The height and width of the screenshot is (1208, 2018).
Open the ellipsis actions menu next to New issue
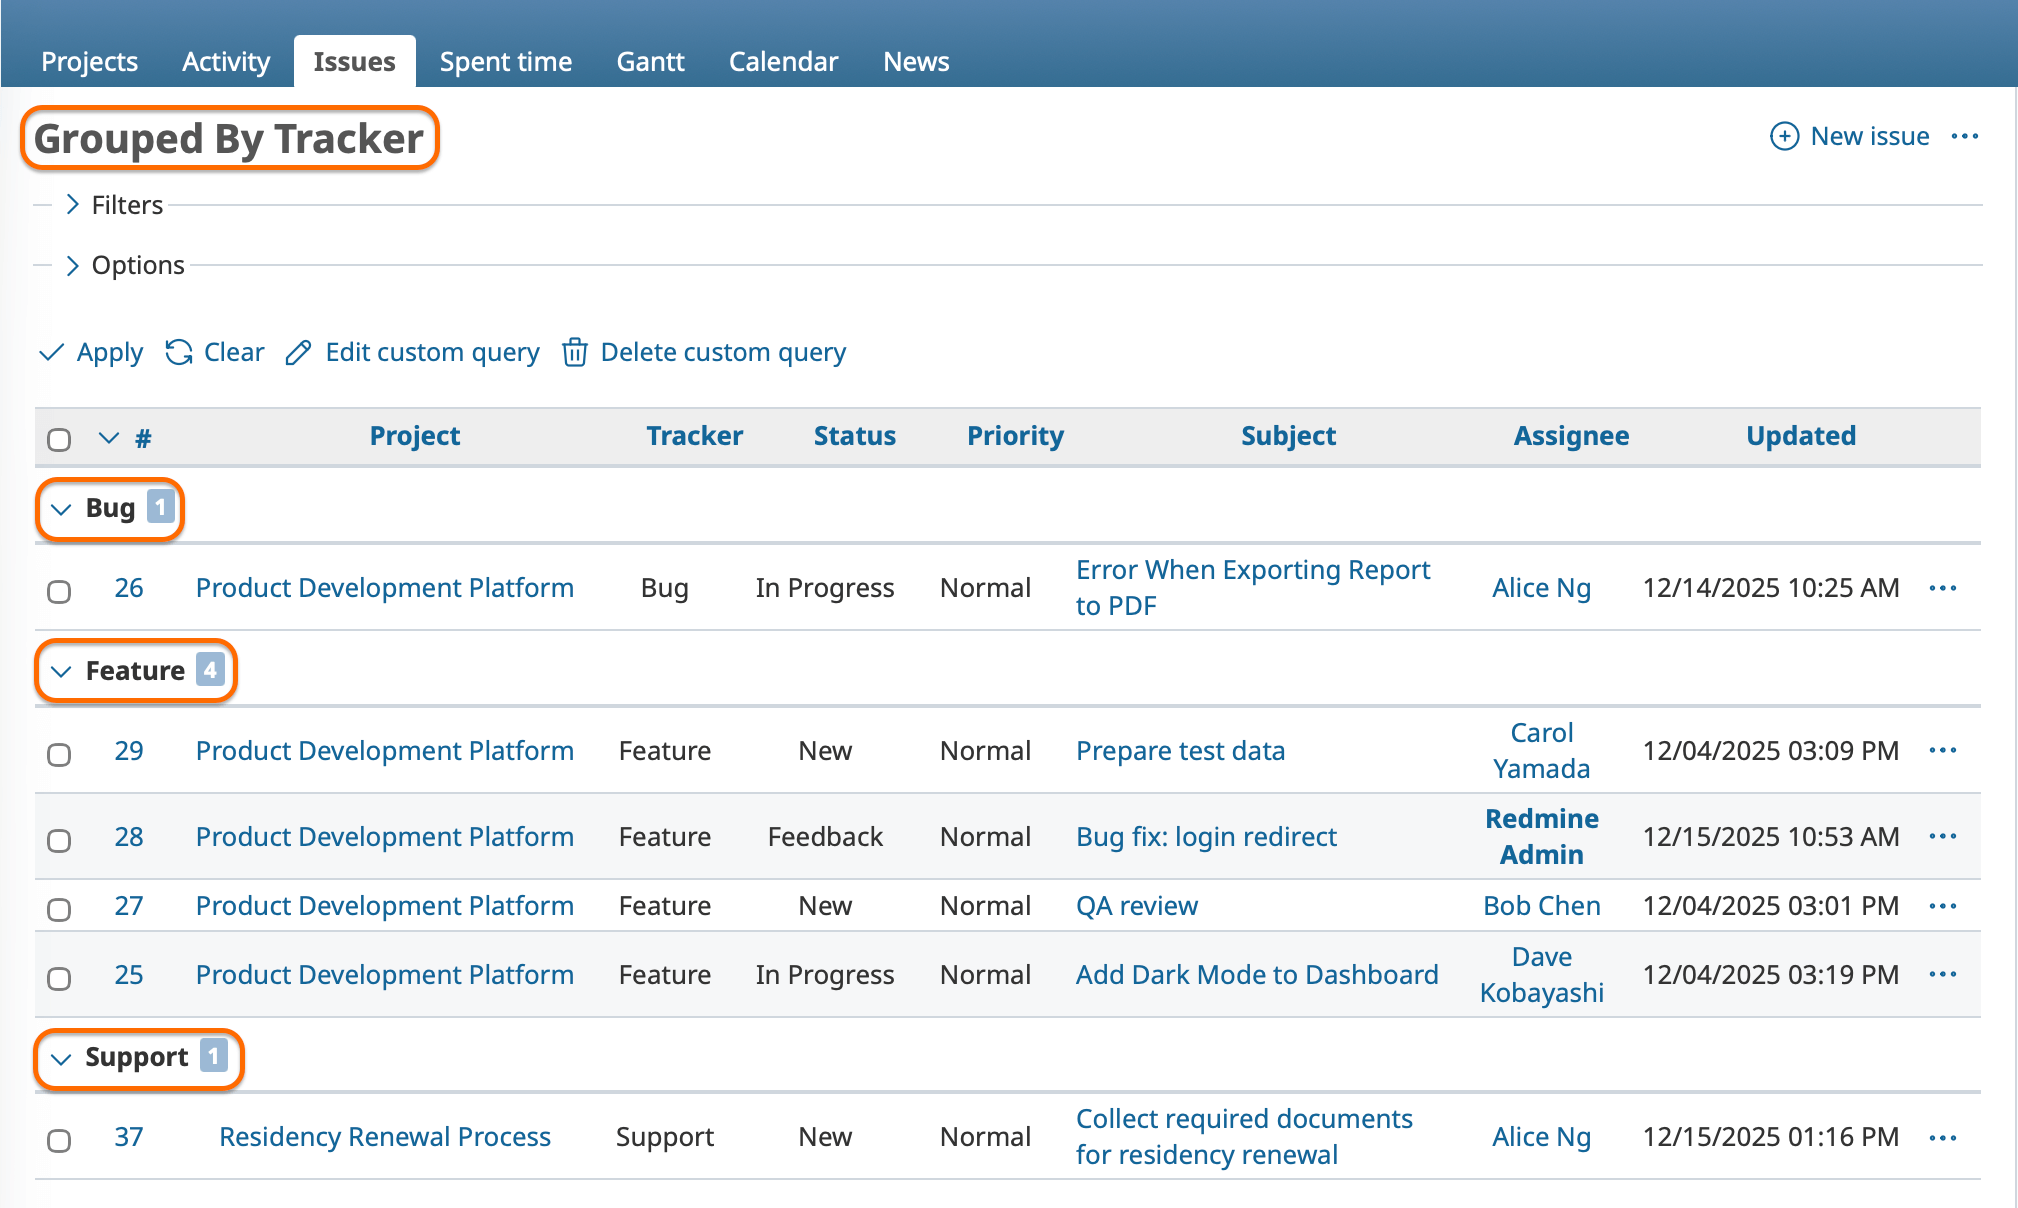pyautogui.click(x=1965, y=136)
